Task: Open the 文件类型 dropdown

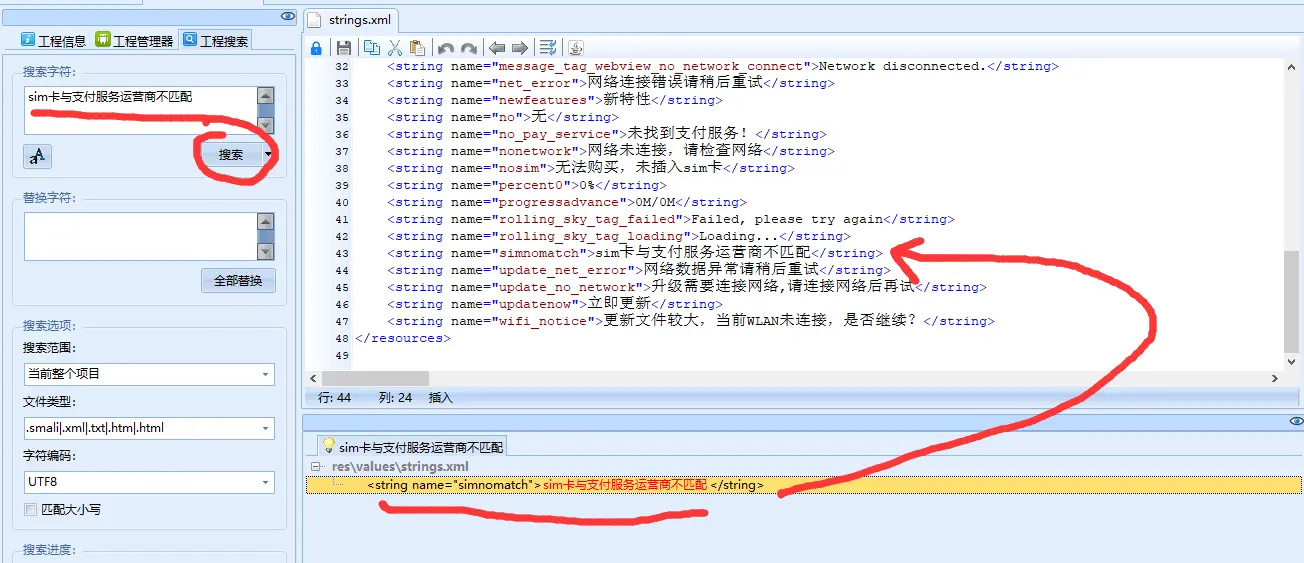Action: coord(149,428)
